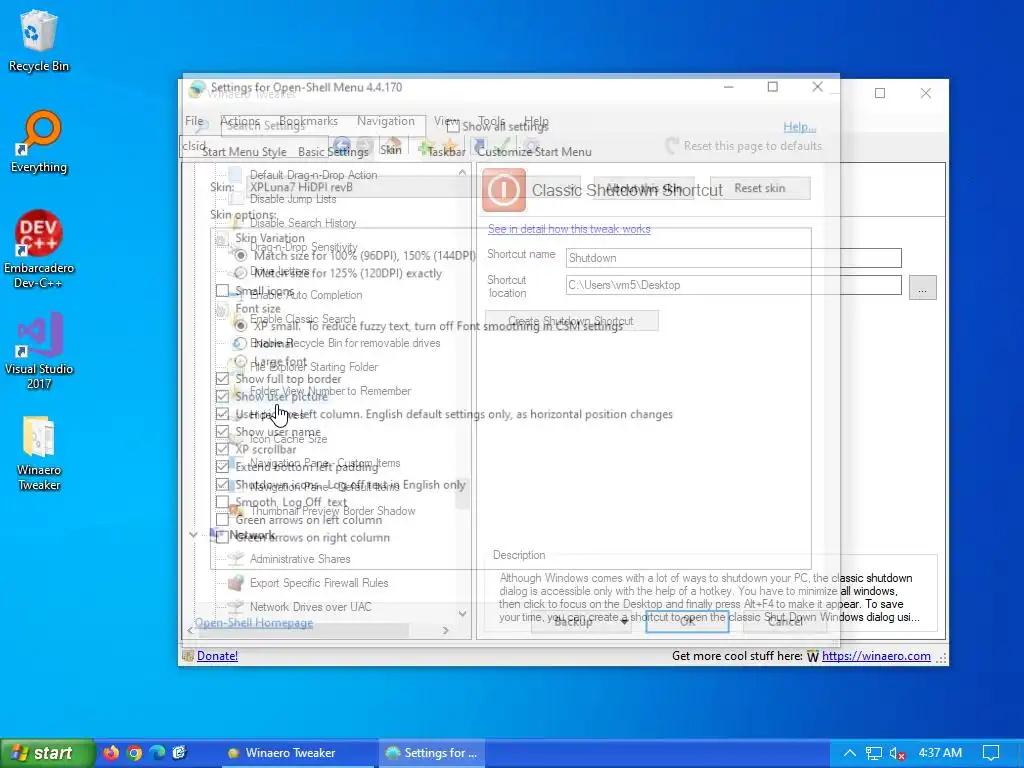This screenshot has width=1024, height=768.
Task: Click the Donate! link
Action: [217, 656]
